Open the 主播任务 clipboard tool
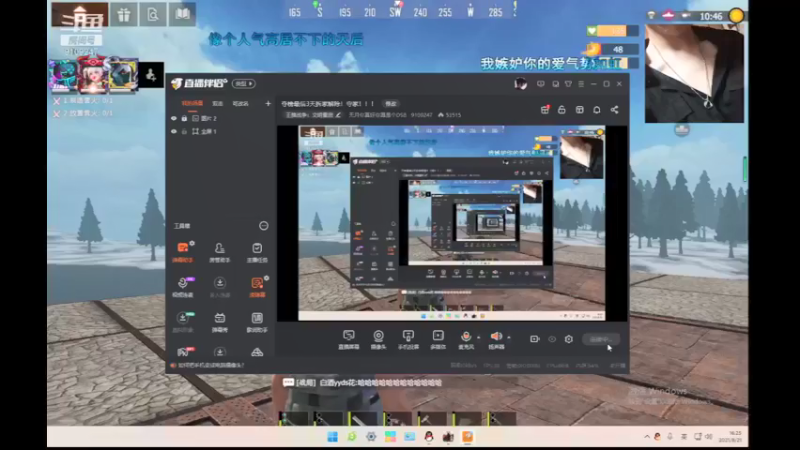The width and height of the screenshot is (800, 450). pos(257,252)
